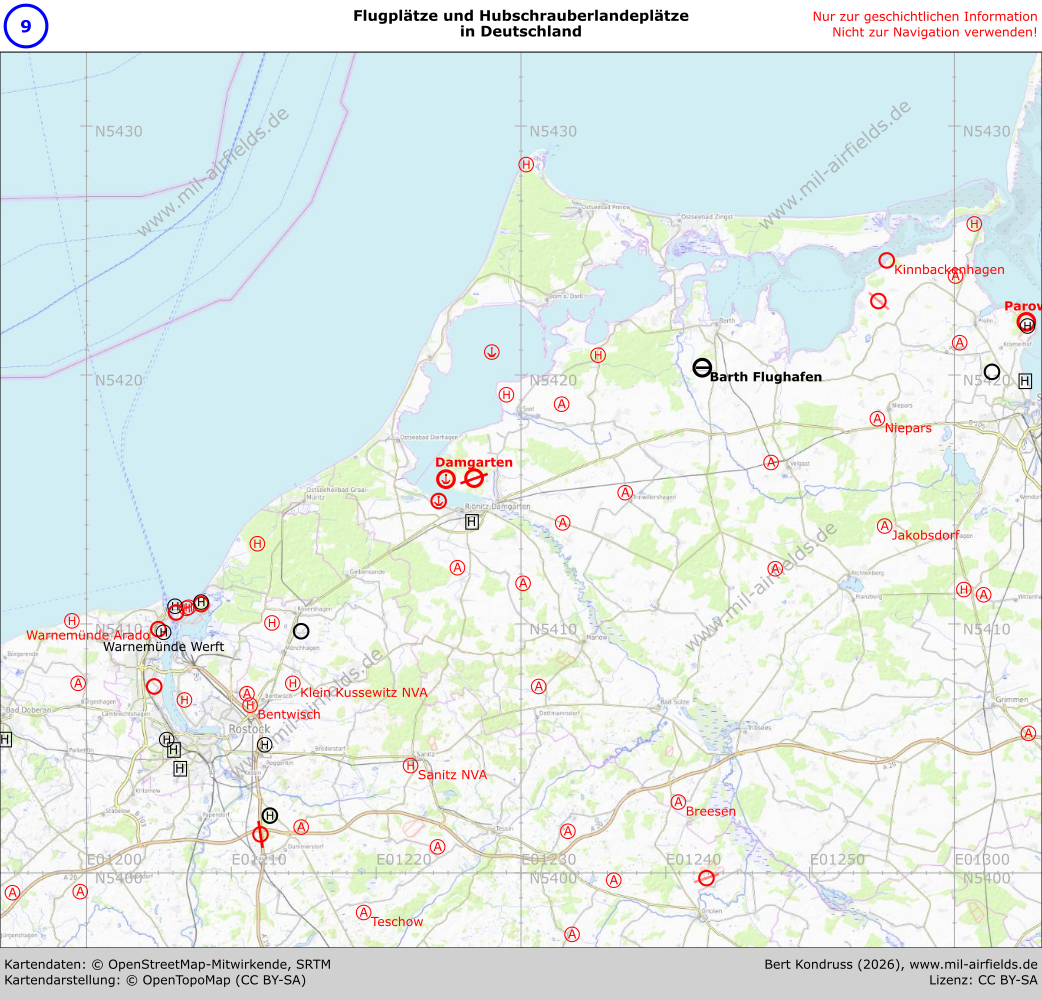This screenshot has height=1000, width=1042.
Task: Click the Breesen red A airfield marker
Action: point(678,802)
